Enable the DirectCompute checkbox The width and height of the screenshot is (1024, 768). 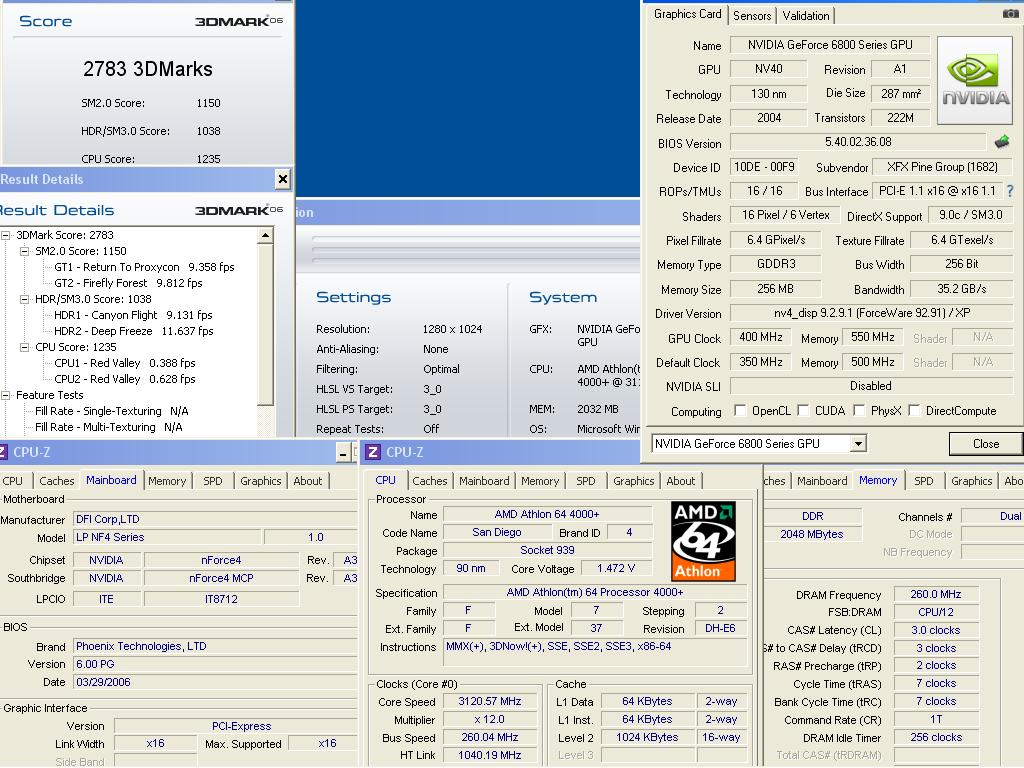914,410
